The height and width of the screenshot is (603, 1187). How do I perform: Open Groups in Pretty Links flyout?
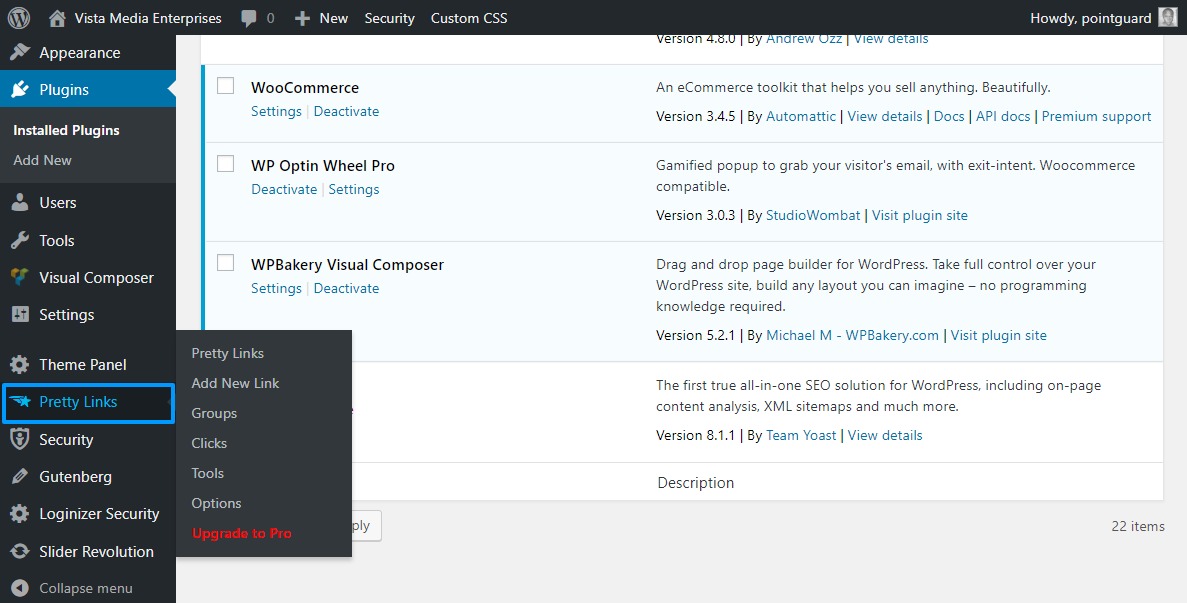(x=214, y=413)
